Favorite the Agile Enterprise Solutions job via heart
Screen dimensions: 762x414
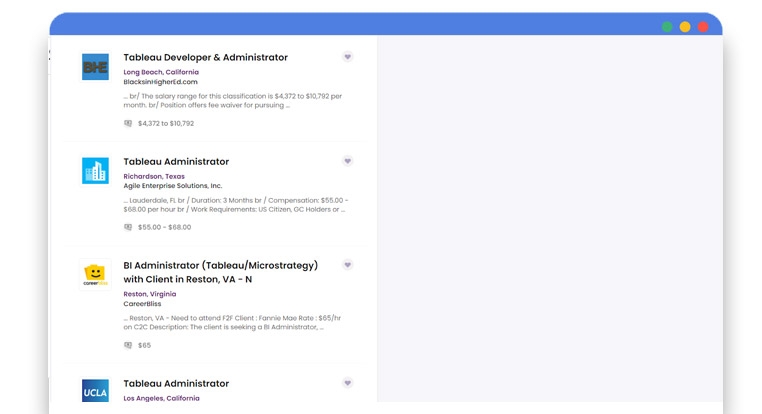pos(347,161)
